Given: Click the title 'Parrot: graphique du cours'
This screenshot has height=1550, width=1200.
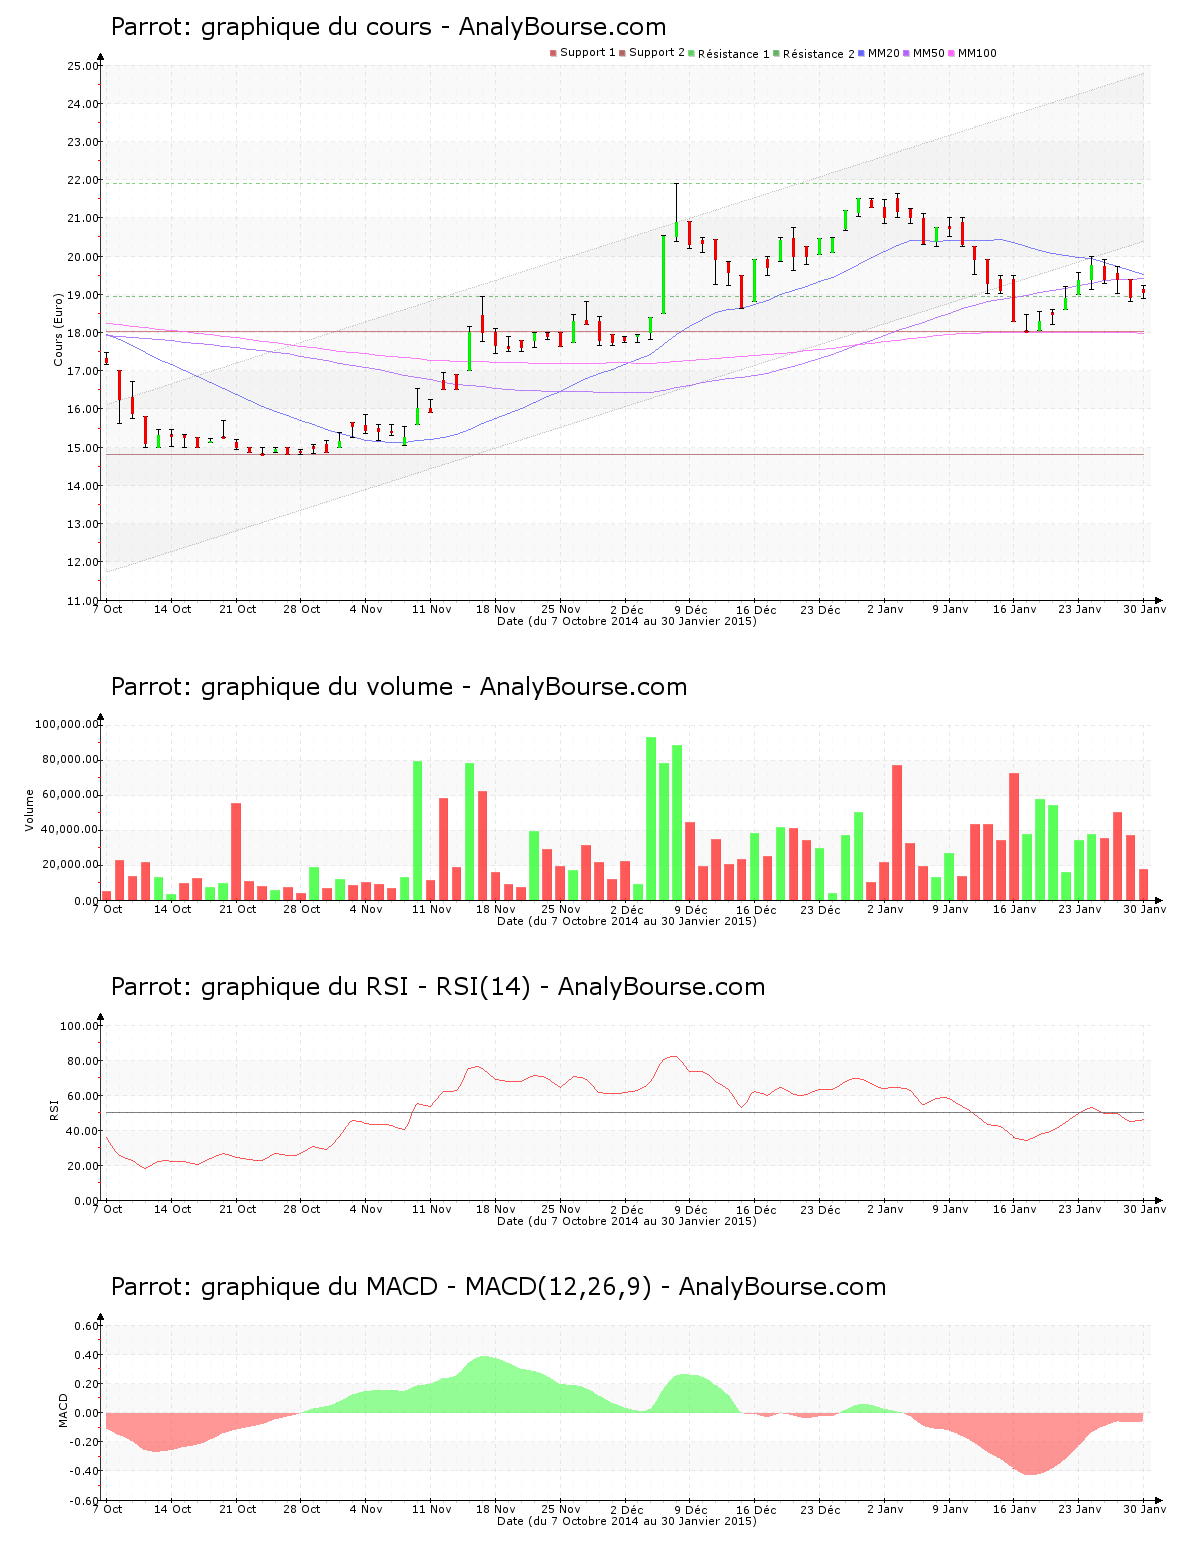Looking at the screenshot, I should click(271, 27).
